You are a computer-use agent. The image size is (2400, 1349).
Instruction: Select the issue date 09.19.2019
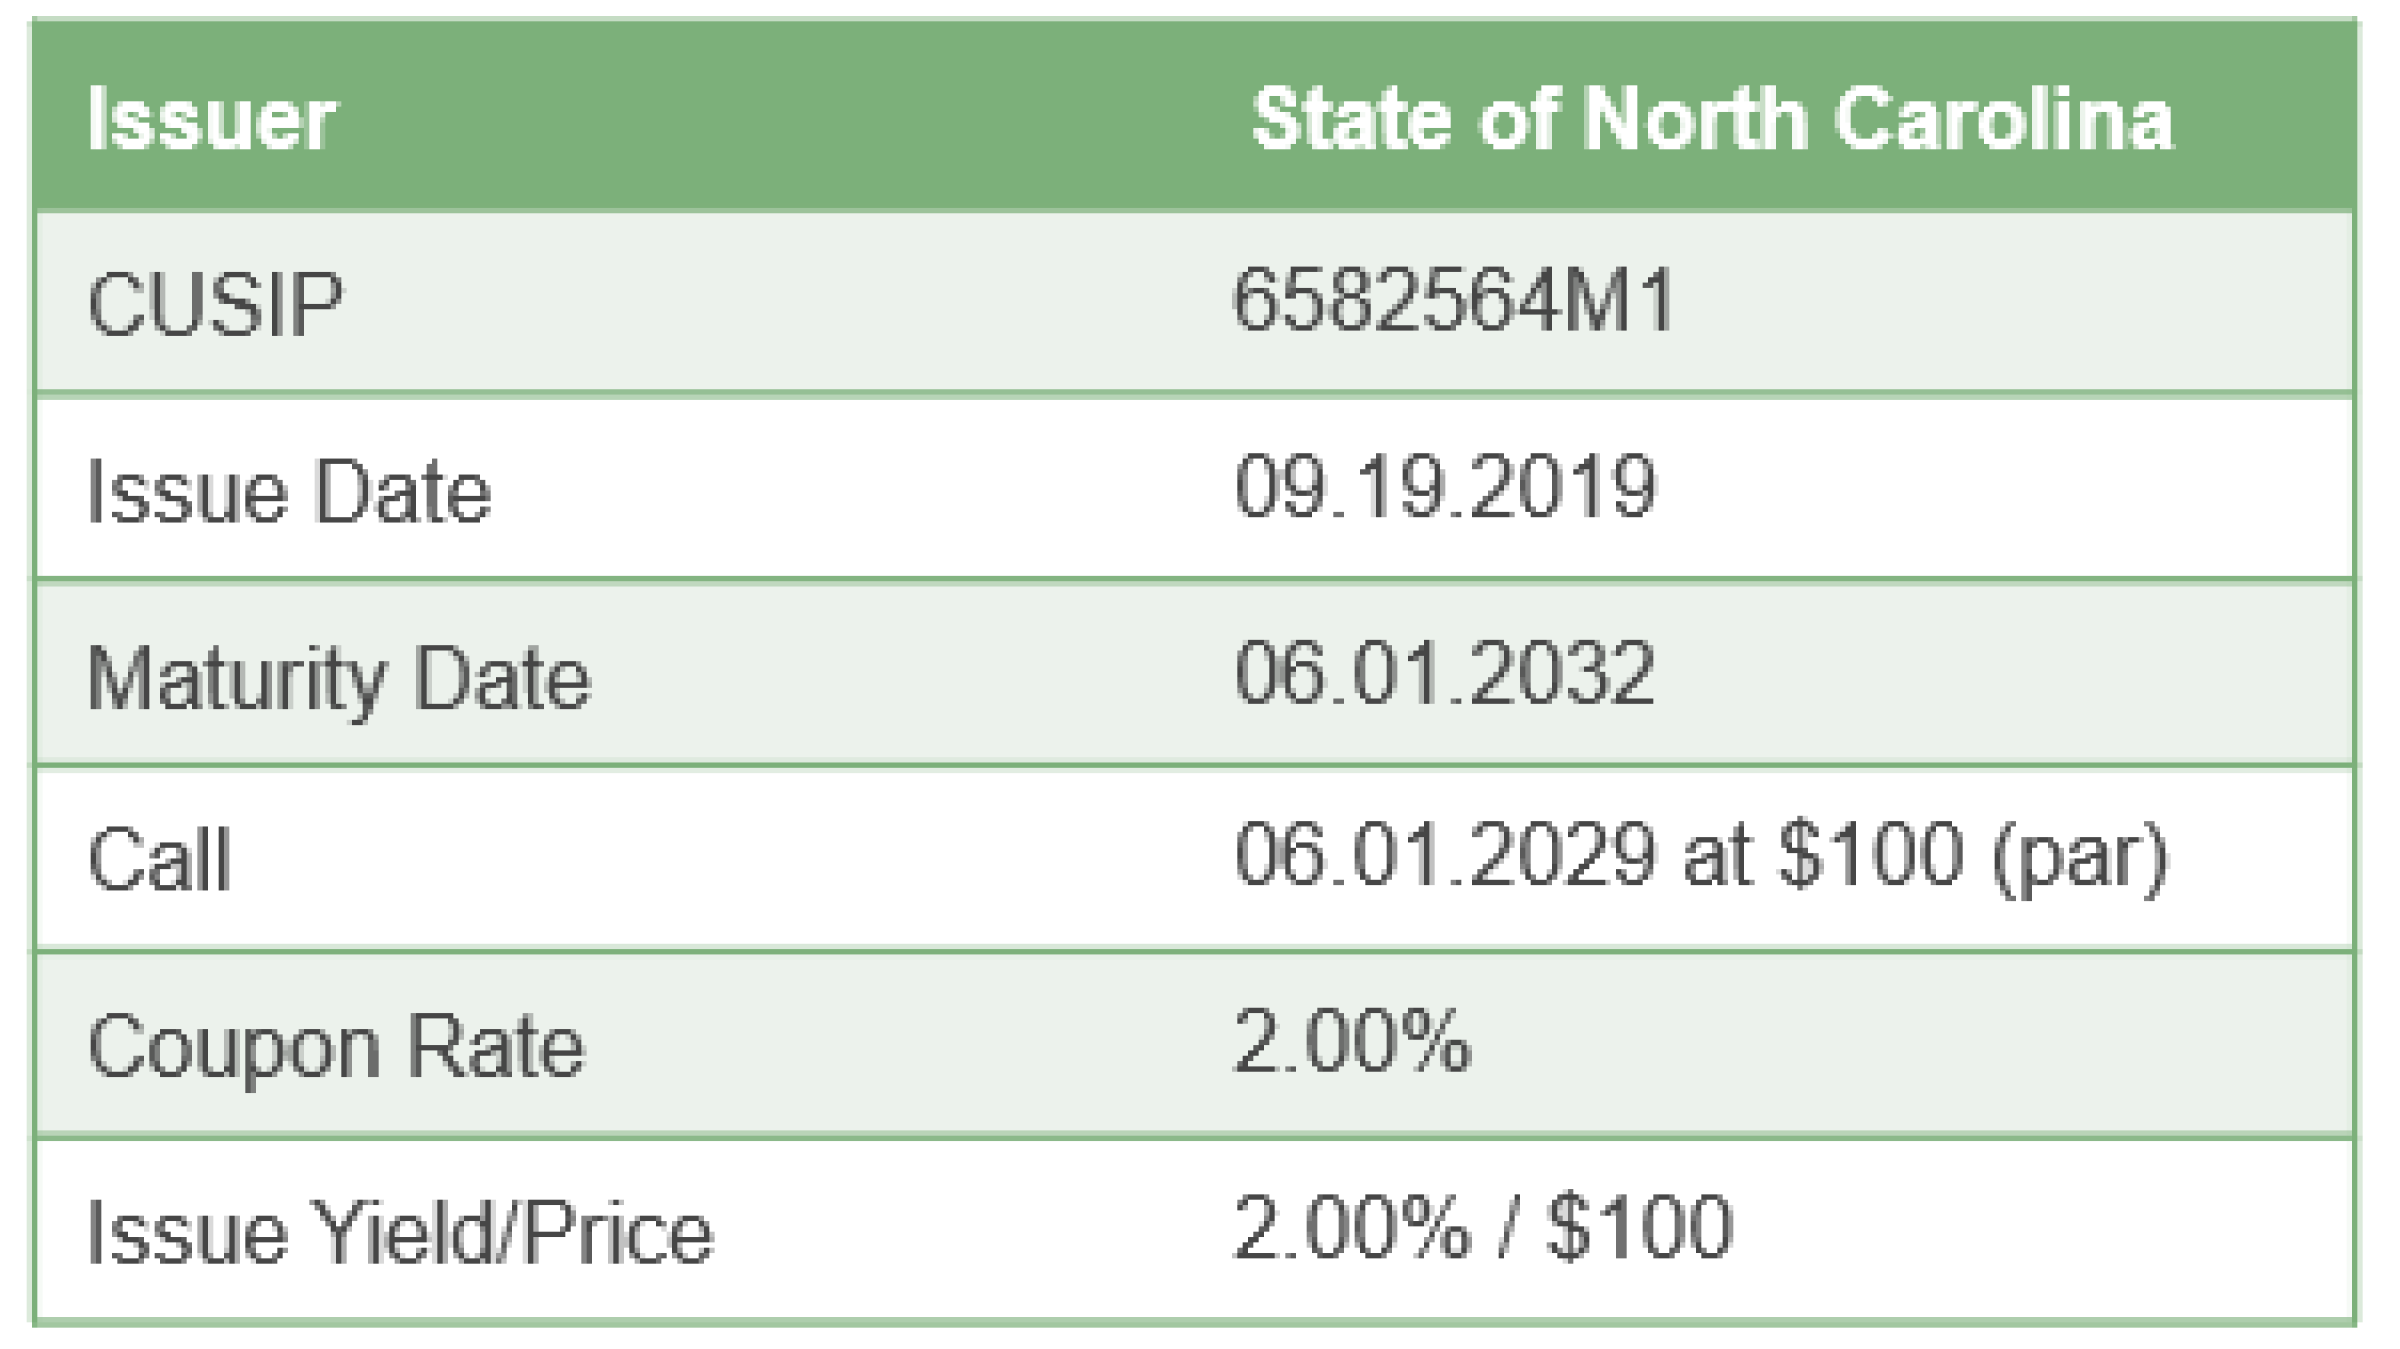(x=1444, y=487)
